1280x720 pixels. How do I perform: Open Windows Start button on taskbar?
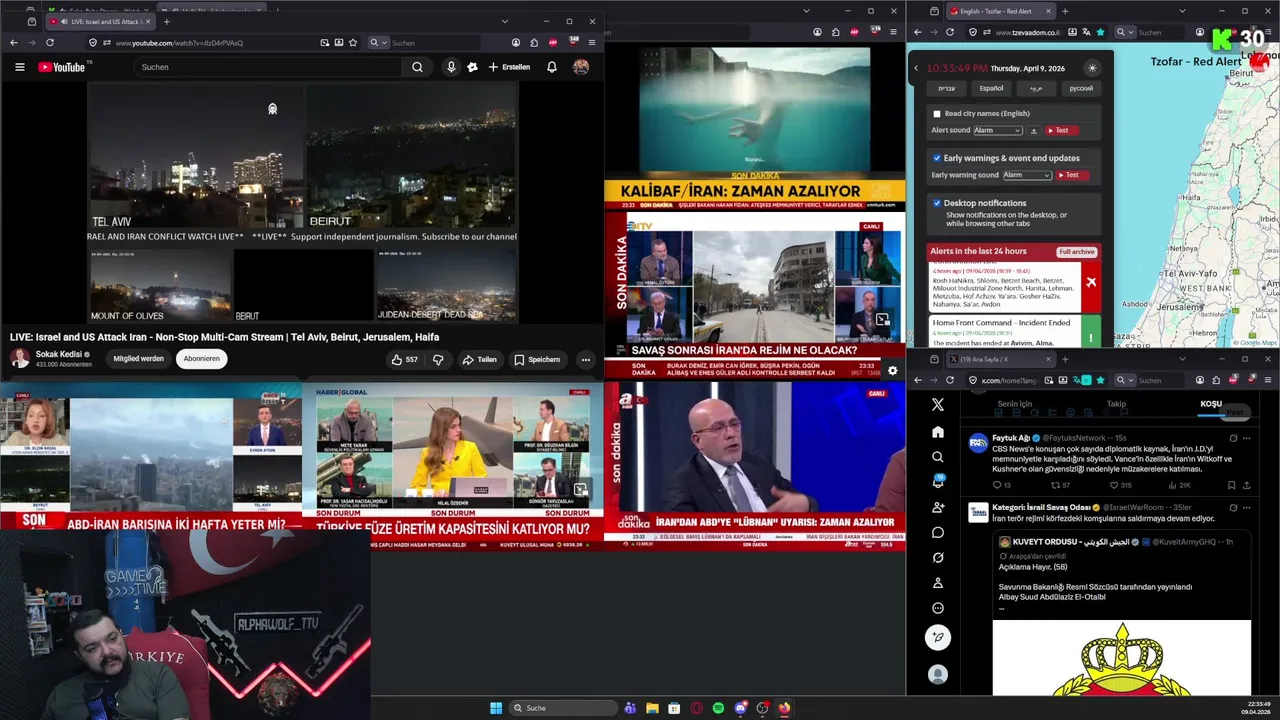[x=496, y=708]
